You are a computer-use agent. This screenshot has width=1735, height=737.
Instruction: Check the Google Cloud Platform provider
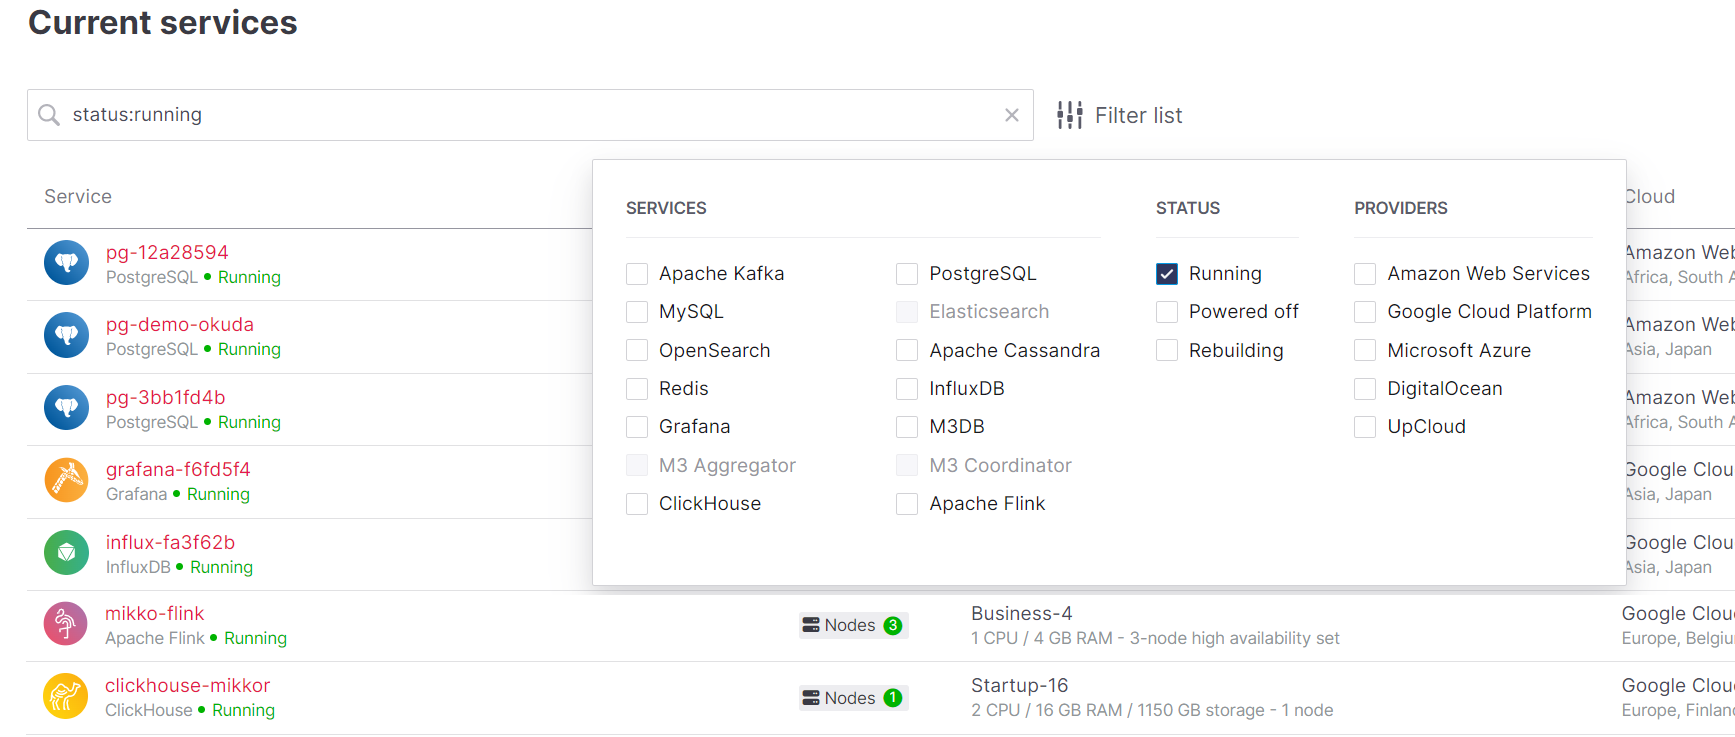click(1365, 312)
